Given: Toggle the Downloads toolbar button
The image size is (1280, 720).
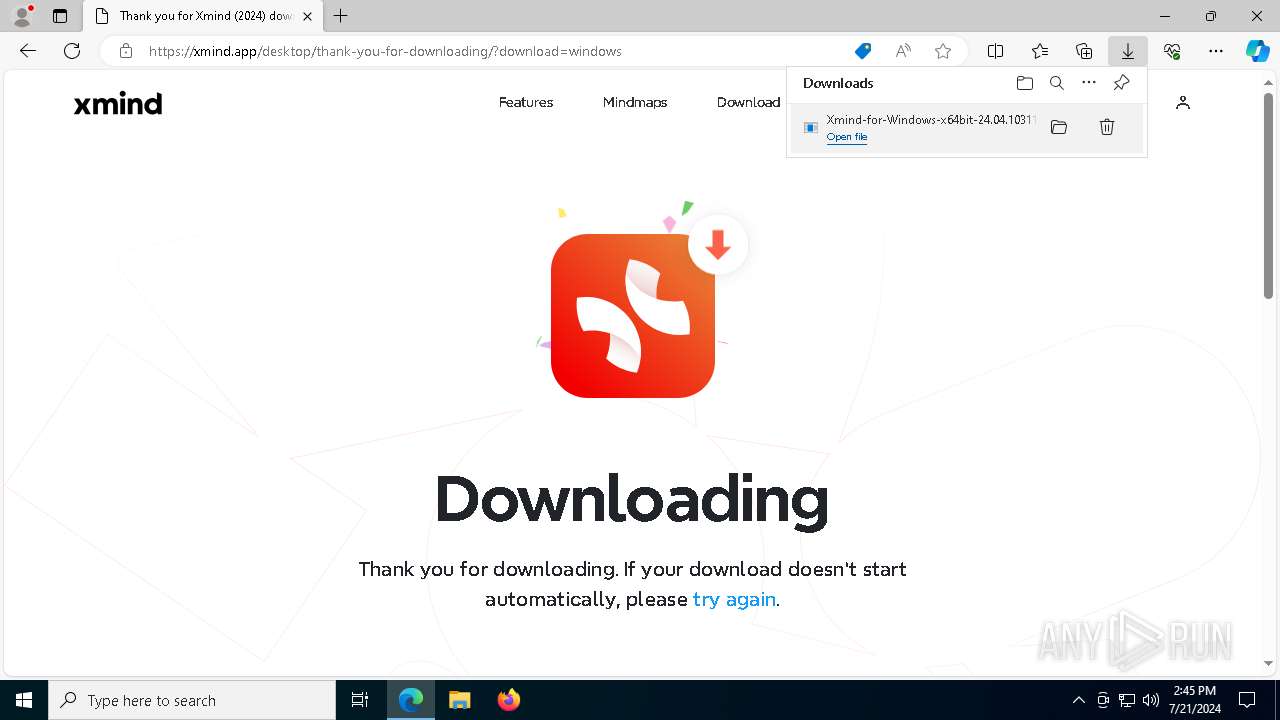Looking at the screenshot, I should pyautogui.click(x=1127, y=51).
